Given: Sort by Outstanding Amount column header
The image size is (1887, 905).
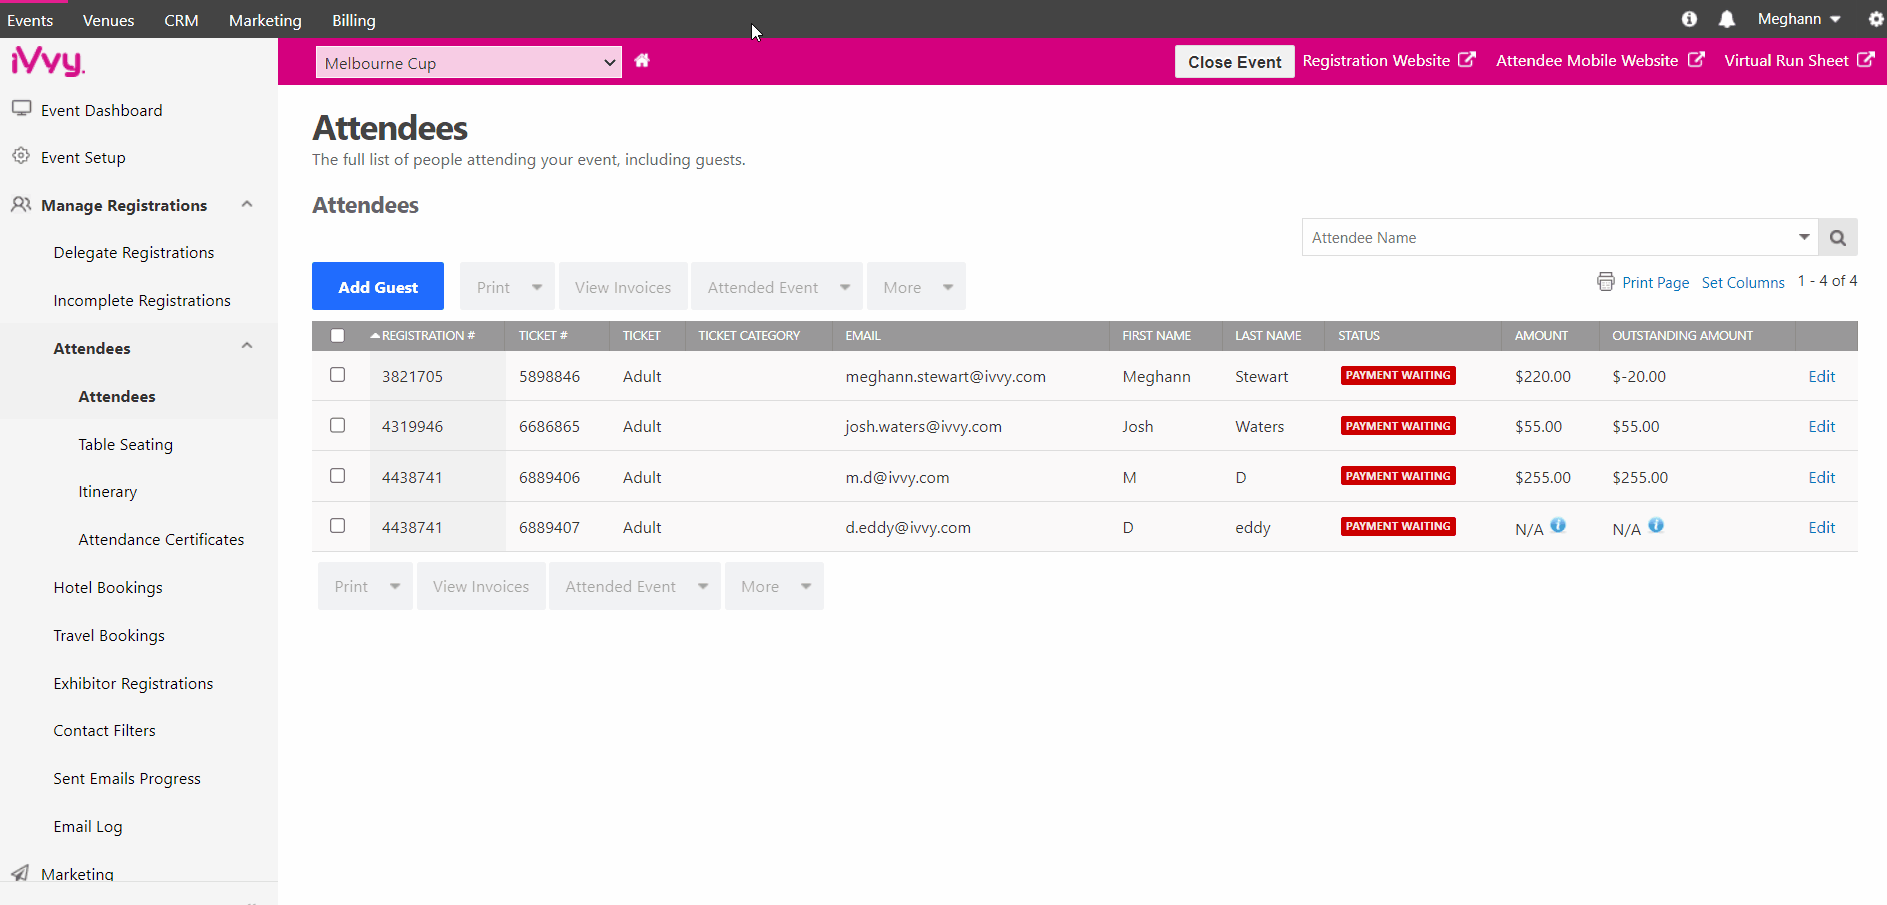Looking at the screenshot, I should pyautogui.click(x=1682, y=336).
